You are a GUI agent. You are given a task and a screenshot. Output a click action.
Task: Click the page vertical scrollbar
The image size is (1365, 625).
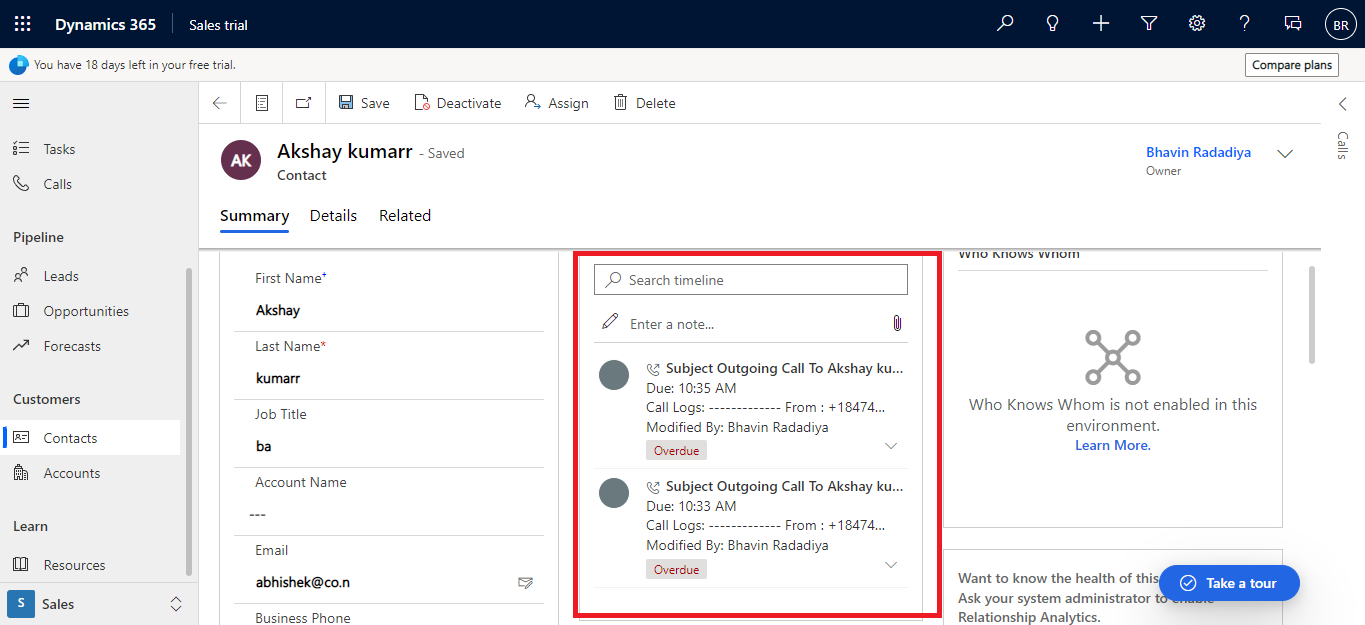click(1311, 315)
